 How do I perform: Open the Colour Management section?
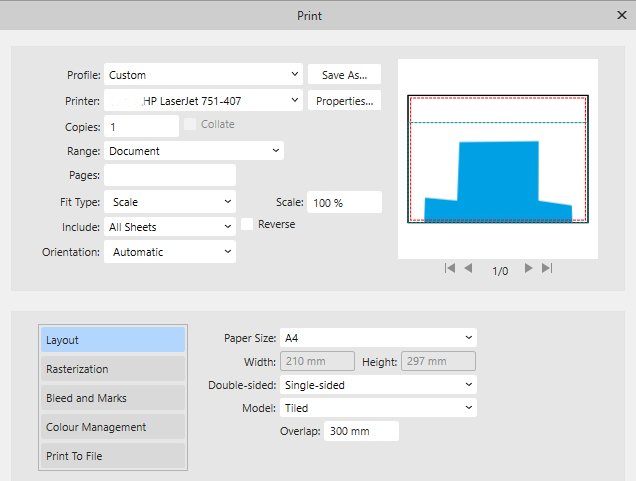tap(113, 427)
